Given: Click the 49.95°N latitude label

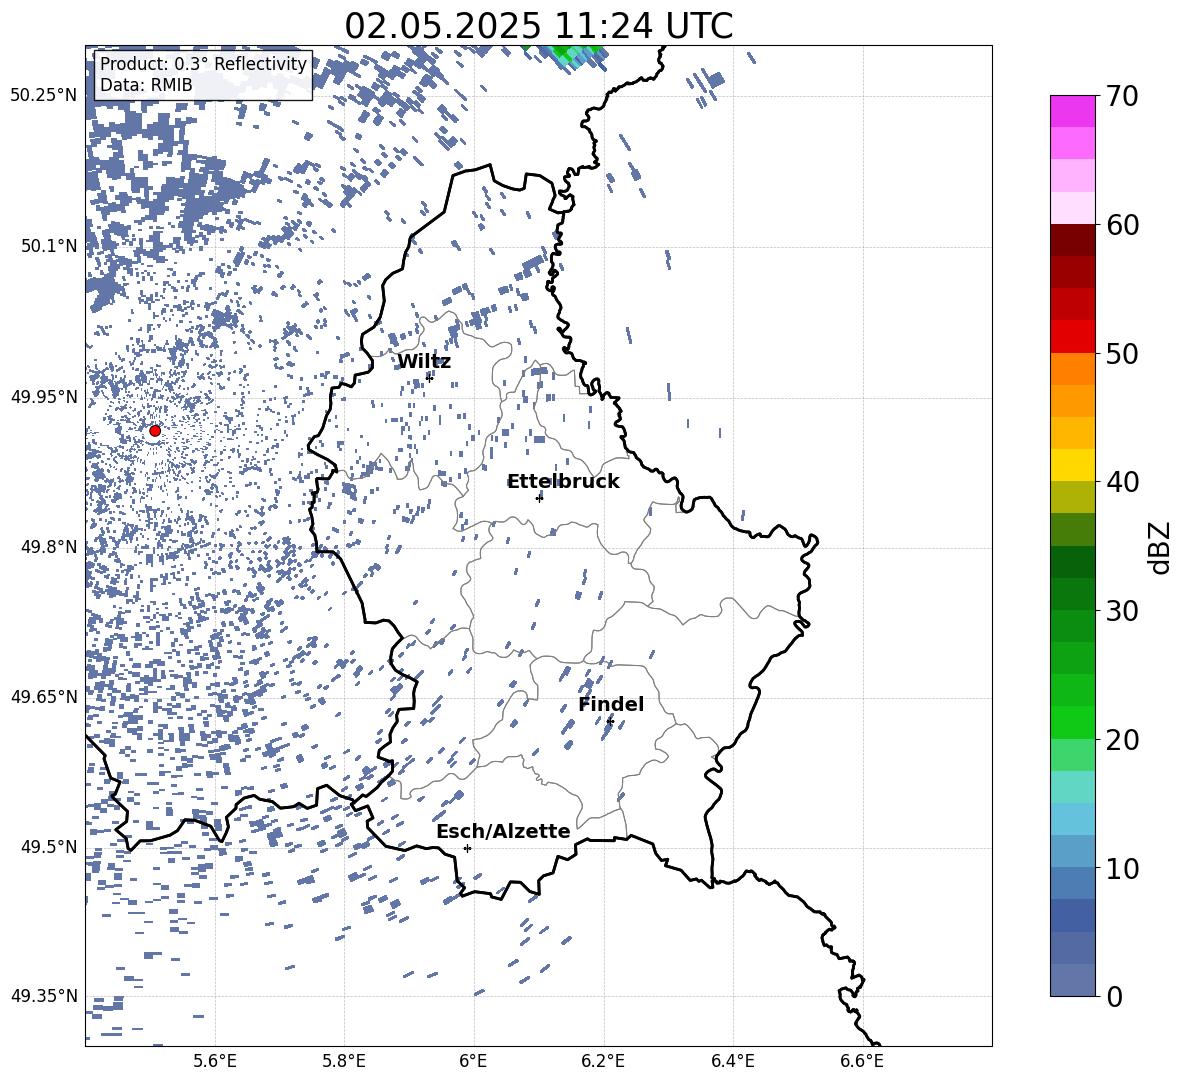Looking at the screenshot, I should (x=44, y=397).
